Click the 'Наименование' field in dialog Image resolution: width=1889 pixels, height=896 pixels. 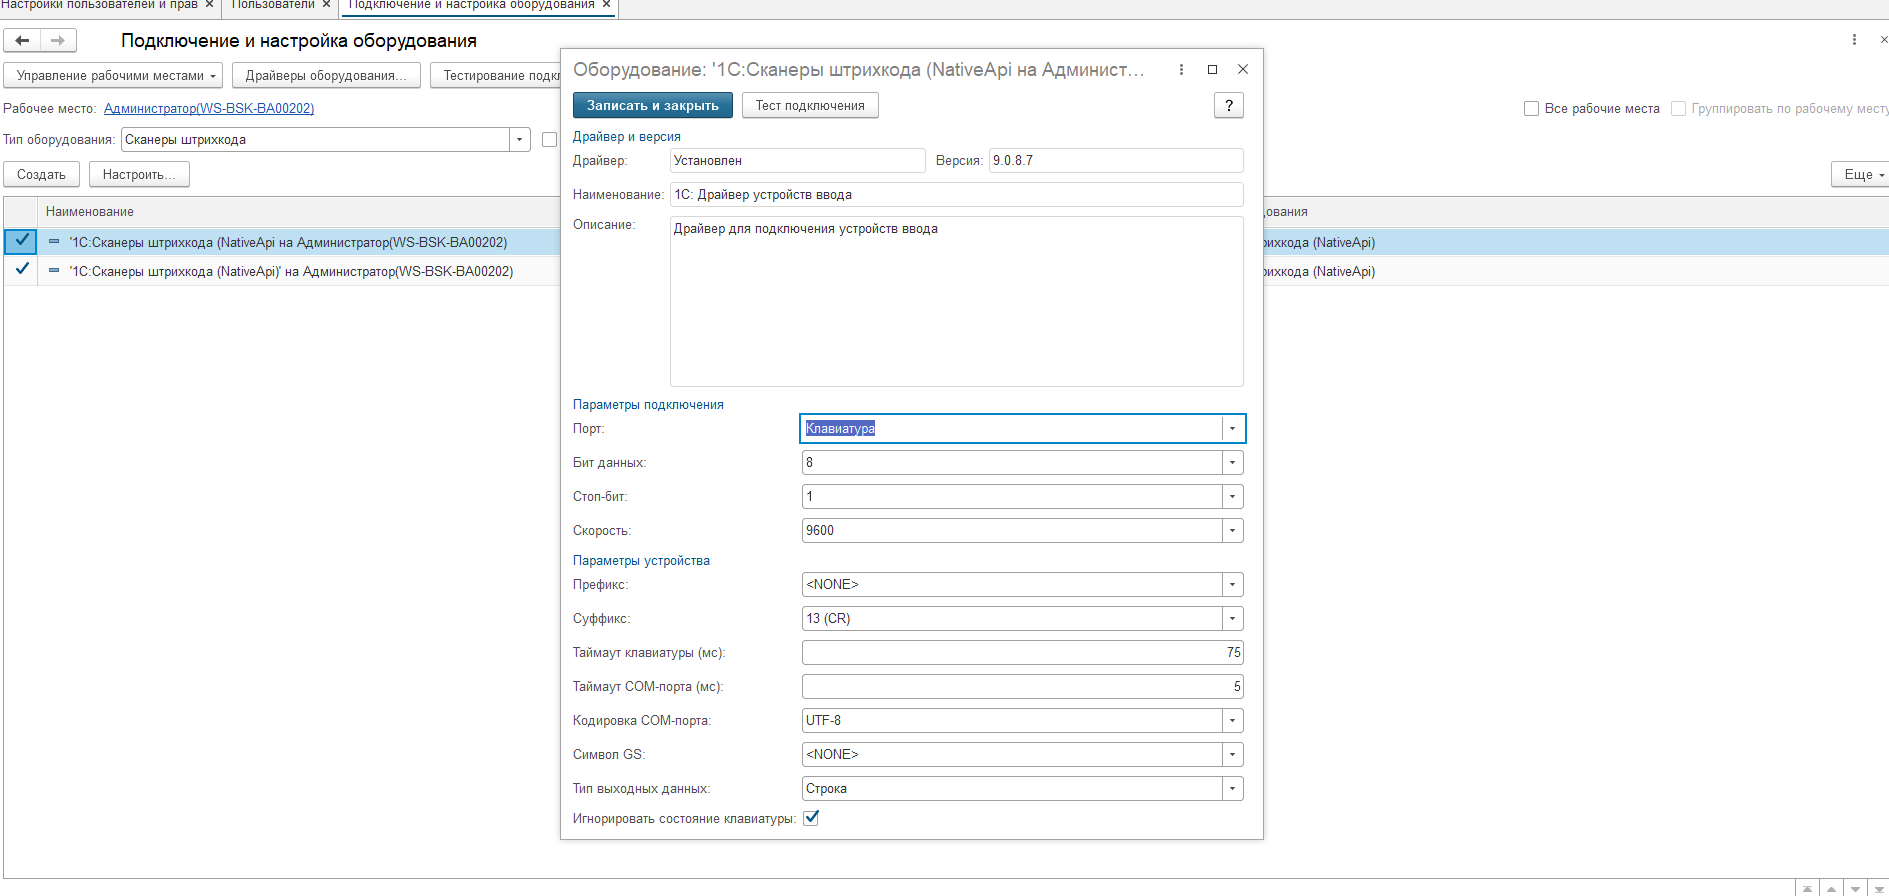(956, 195)
